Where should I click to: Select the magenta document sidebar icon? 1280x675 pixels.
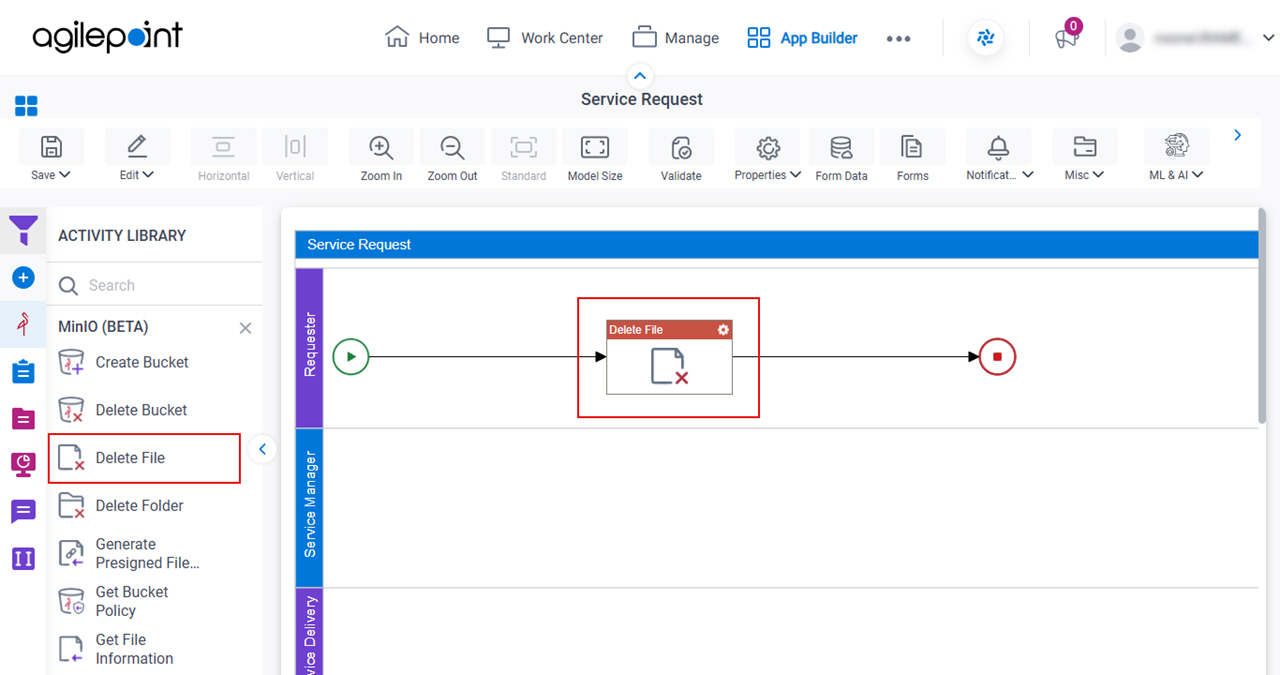[x=23, y=418]
